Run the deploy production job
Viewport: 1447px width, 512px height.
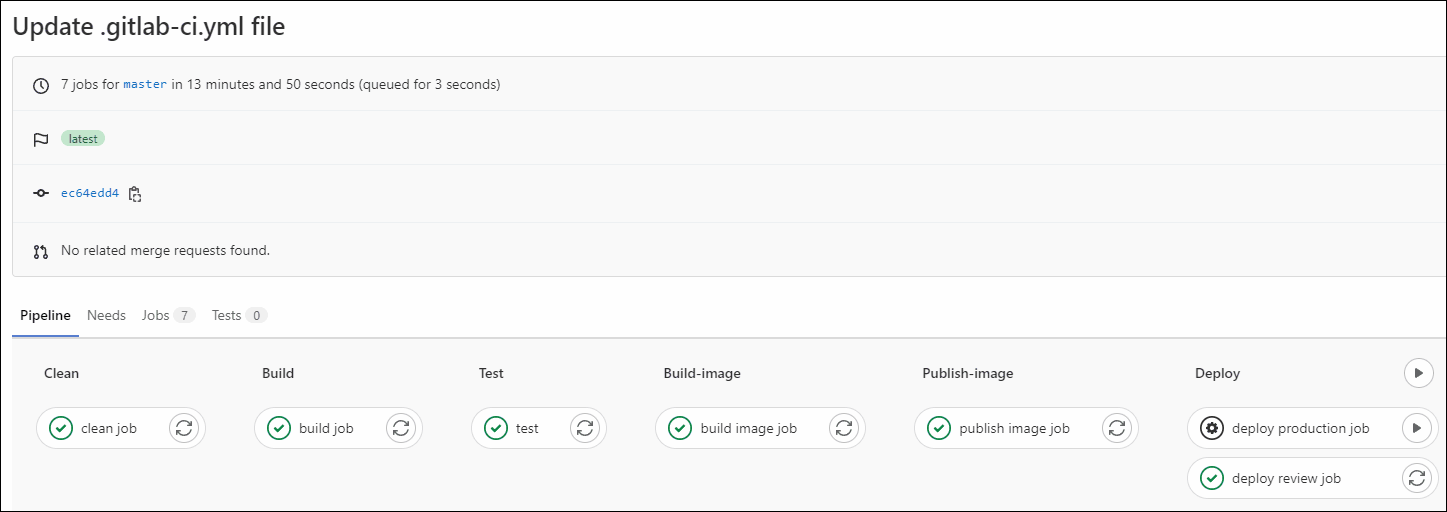click(1416, 428)
